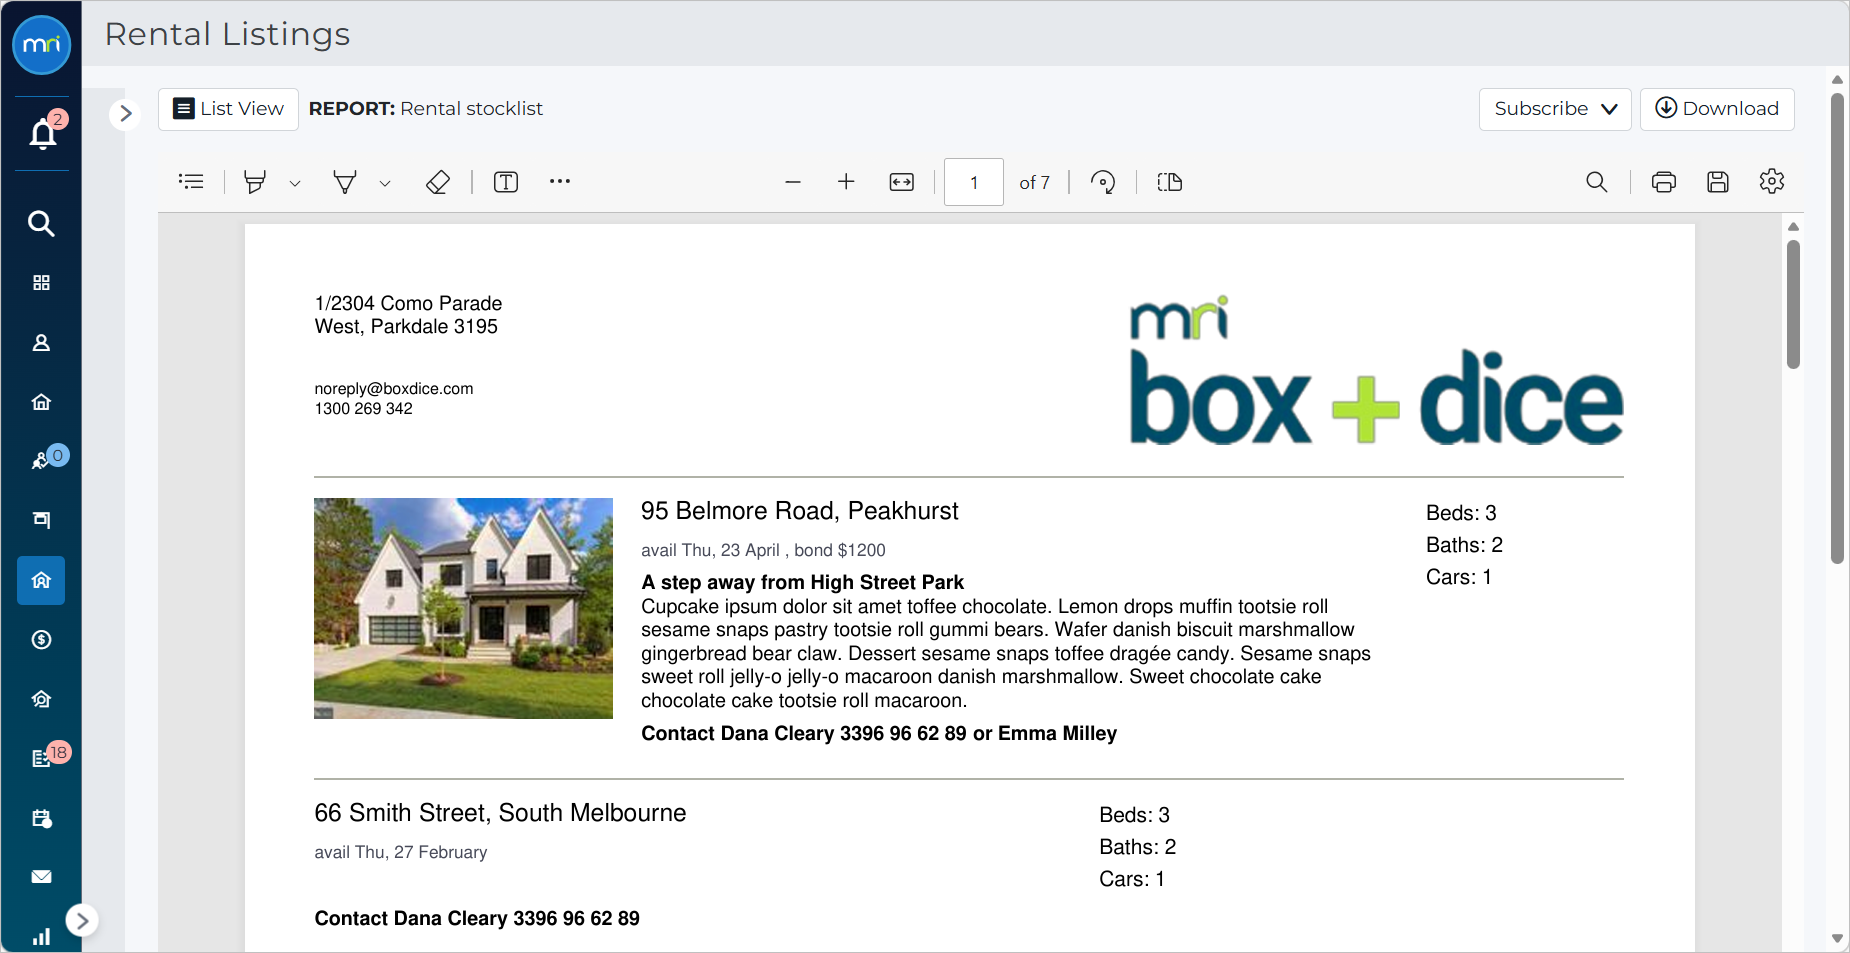Image resolution: width=1850 pixels, height=953 pixels.
Task: Select the eraser tool in PDF toolbar
Action: pos(438,182)
